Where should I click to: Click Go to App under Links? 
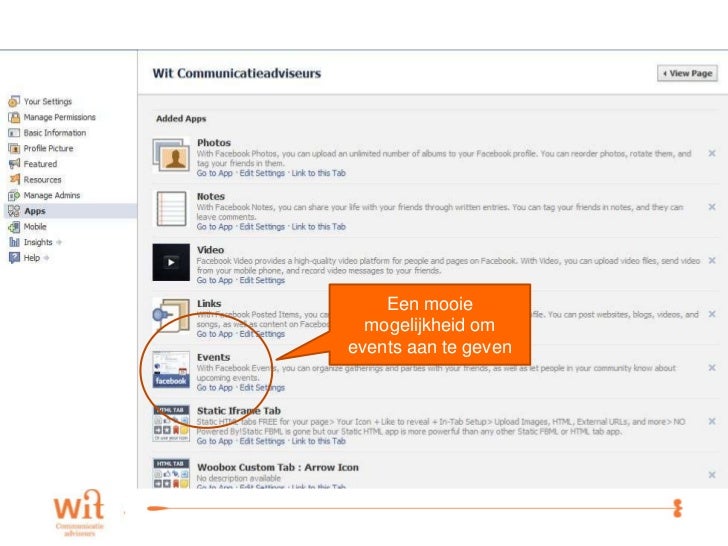point(214,334)
